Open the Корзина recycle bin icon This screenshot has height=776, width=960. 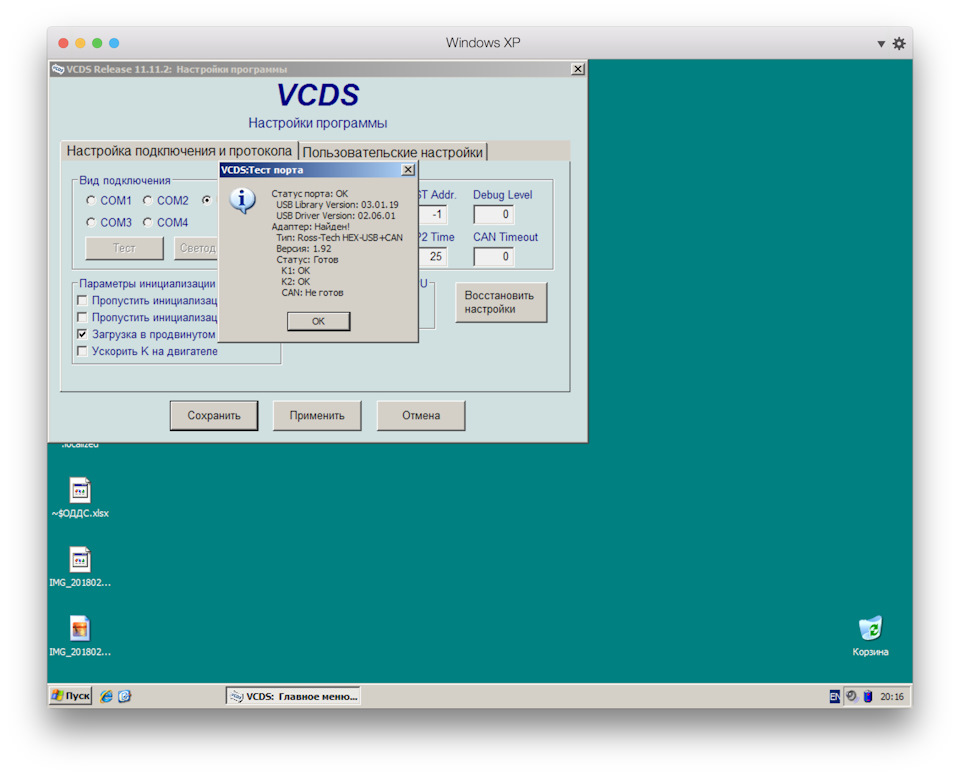click(x=870, y=628)
